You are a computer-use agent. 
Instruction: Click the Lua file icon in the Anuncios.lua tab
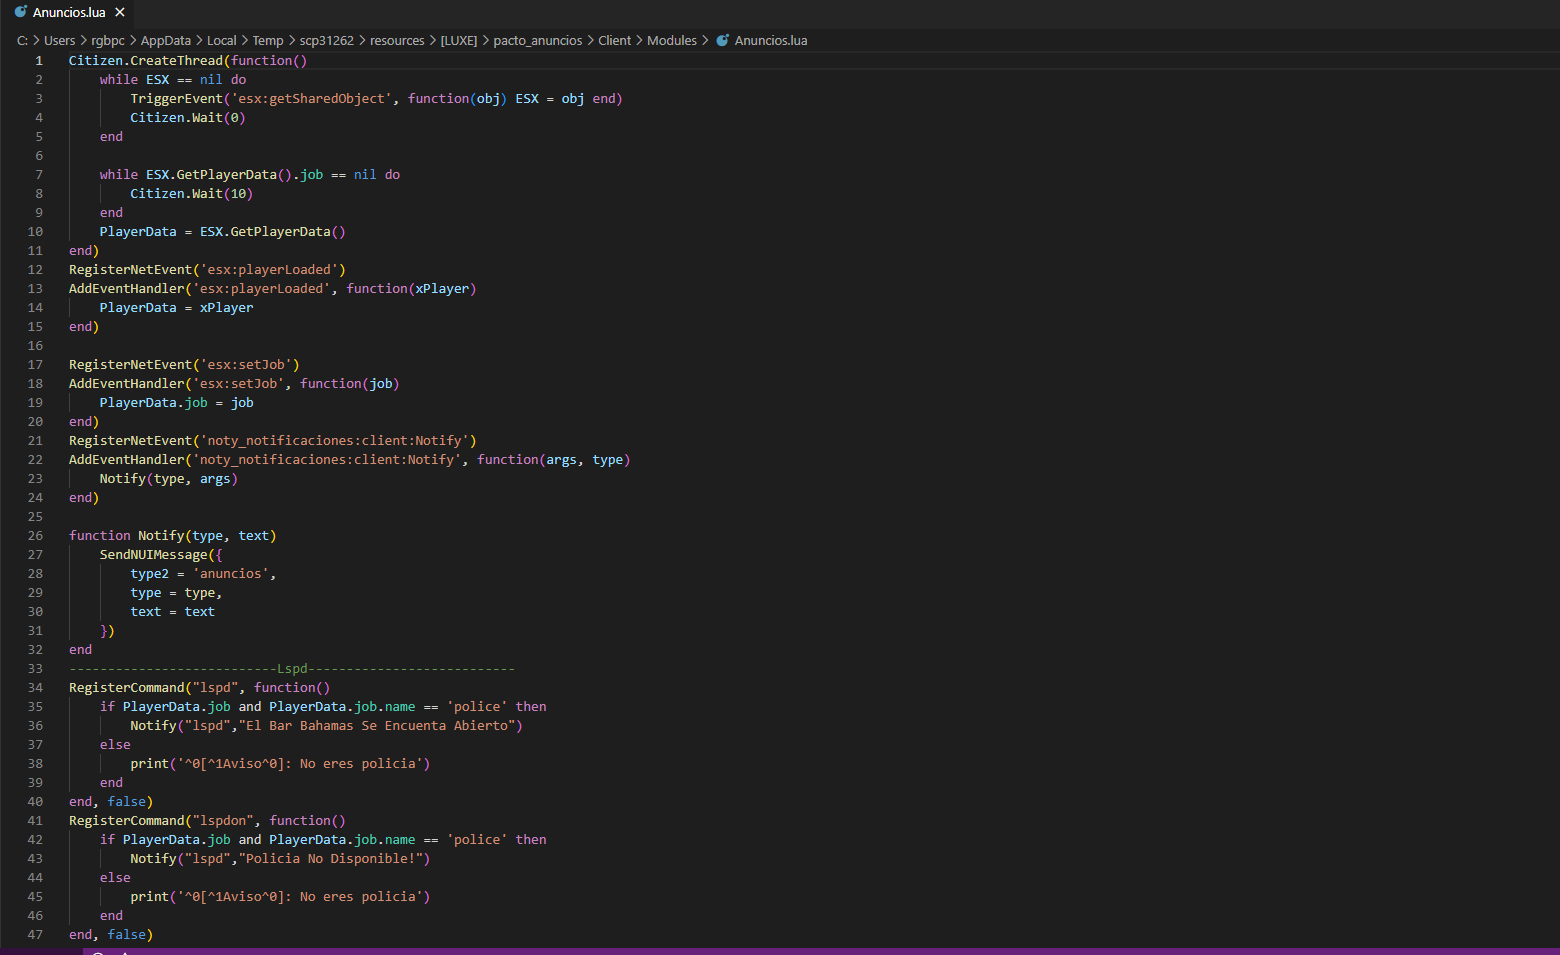(21, 12)
